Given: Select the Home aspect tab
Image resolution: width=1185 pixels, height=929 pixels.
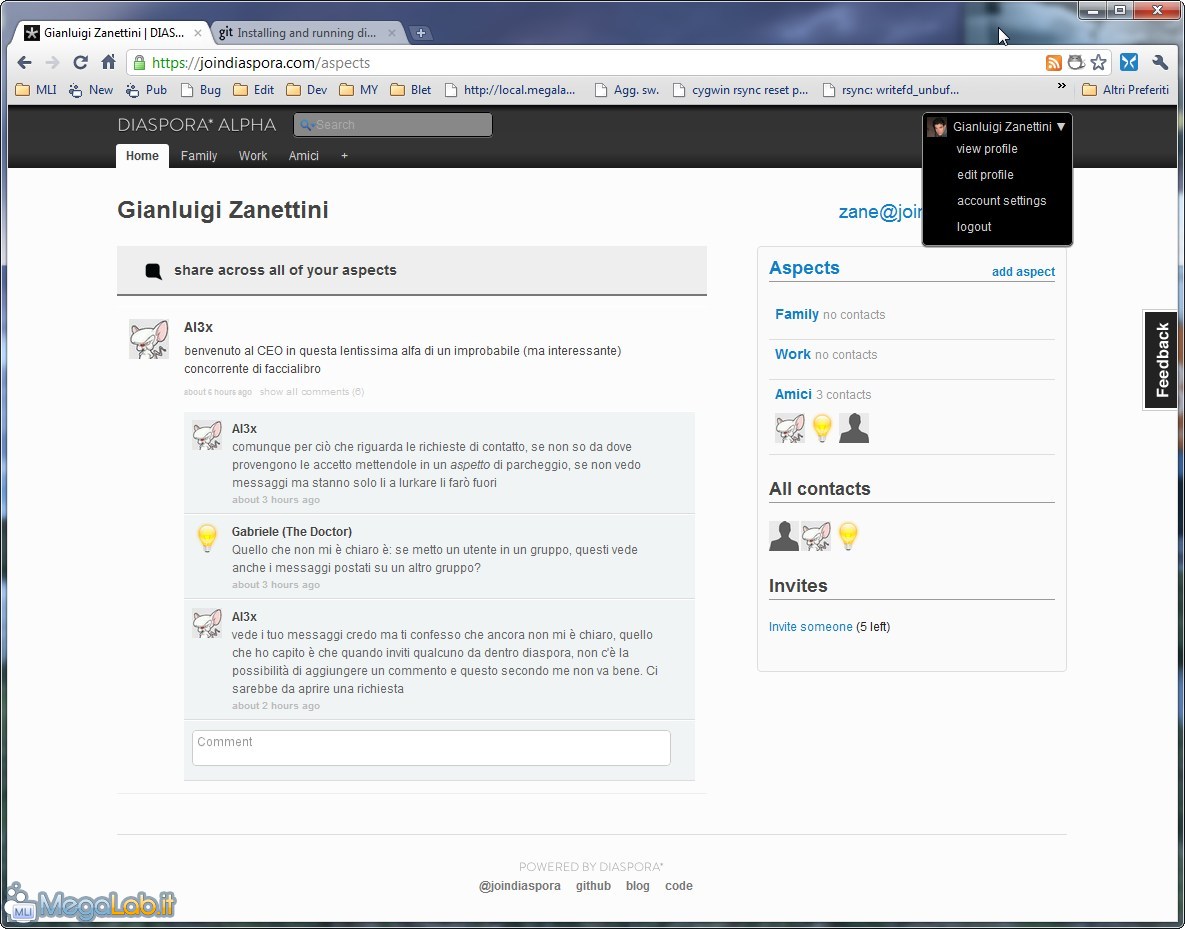Looking at the screenshot, I should pos(142,156).
